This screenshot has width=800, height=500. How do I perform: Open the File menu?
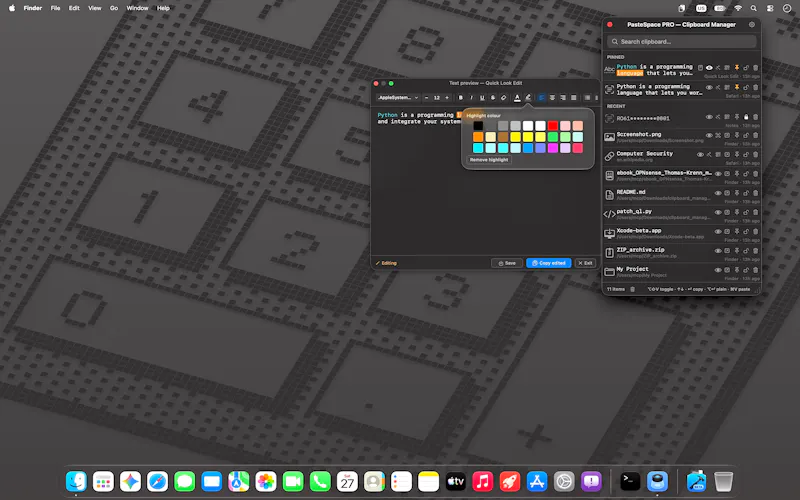[55, 8]
